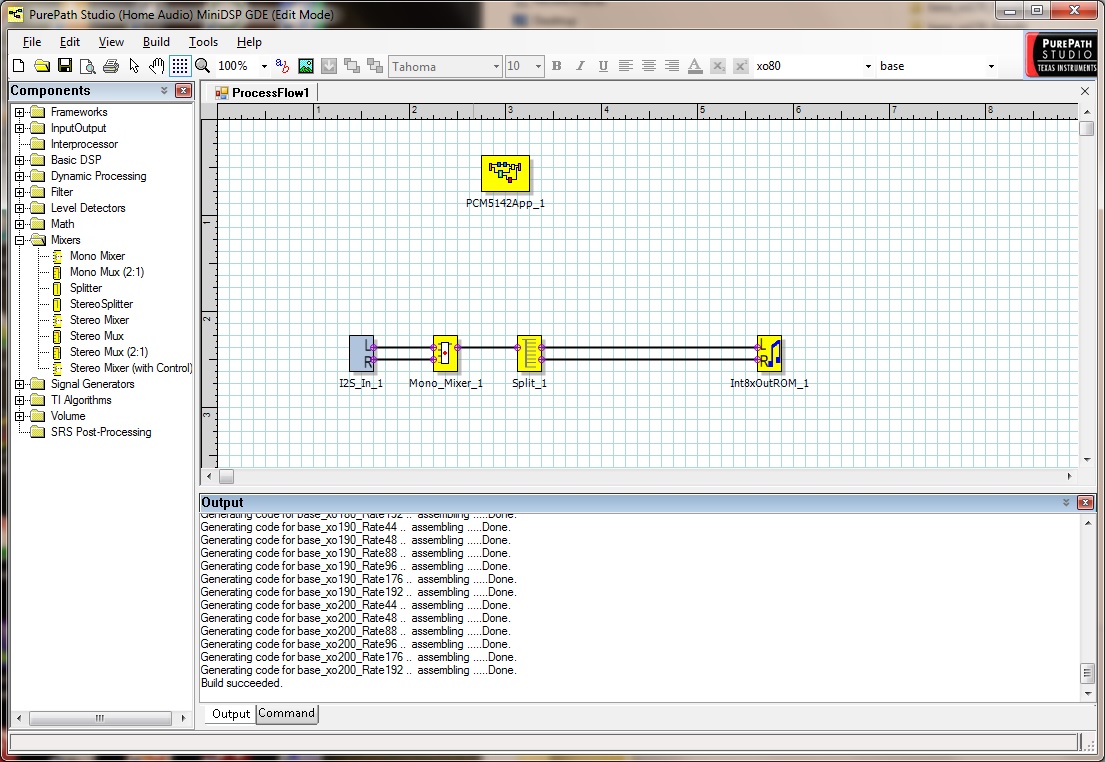Toggle italic formatting

point(580,66)
